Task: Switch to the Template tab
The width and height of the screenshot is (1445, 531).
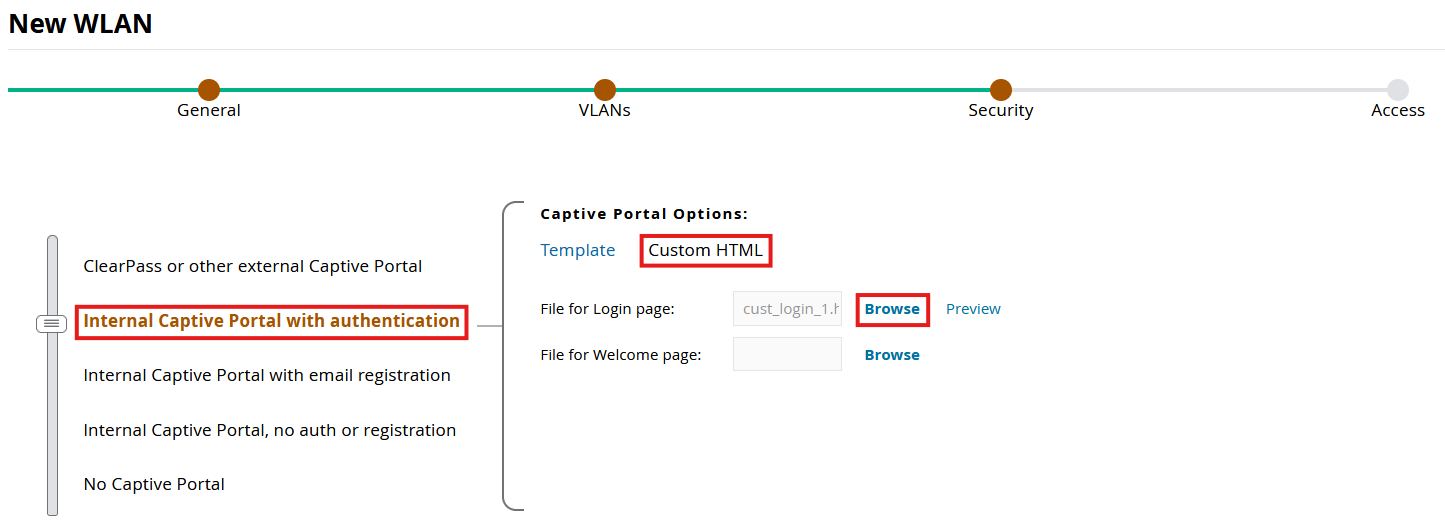Action: click(x=577, y=250)
